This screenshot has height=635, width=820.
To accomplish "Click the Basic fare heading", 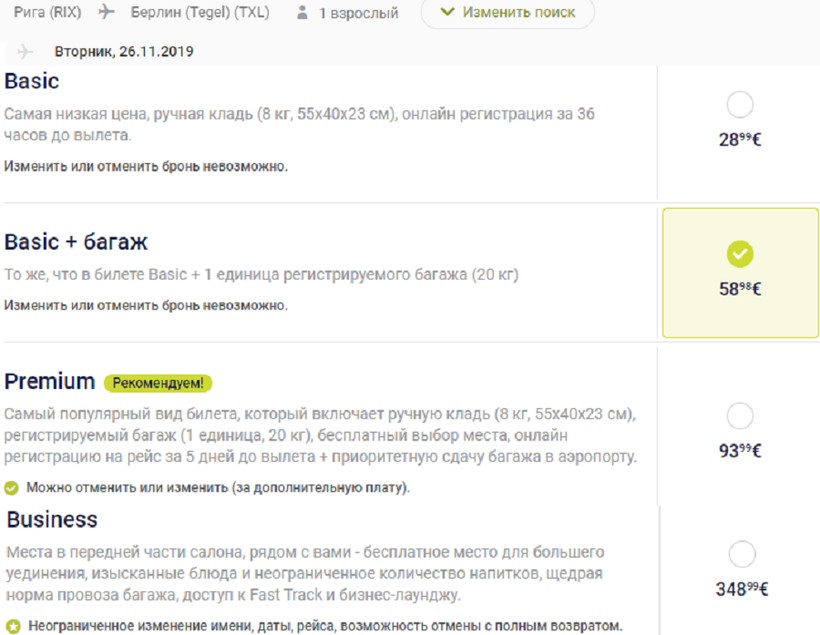I will (32, 81).
